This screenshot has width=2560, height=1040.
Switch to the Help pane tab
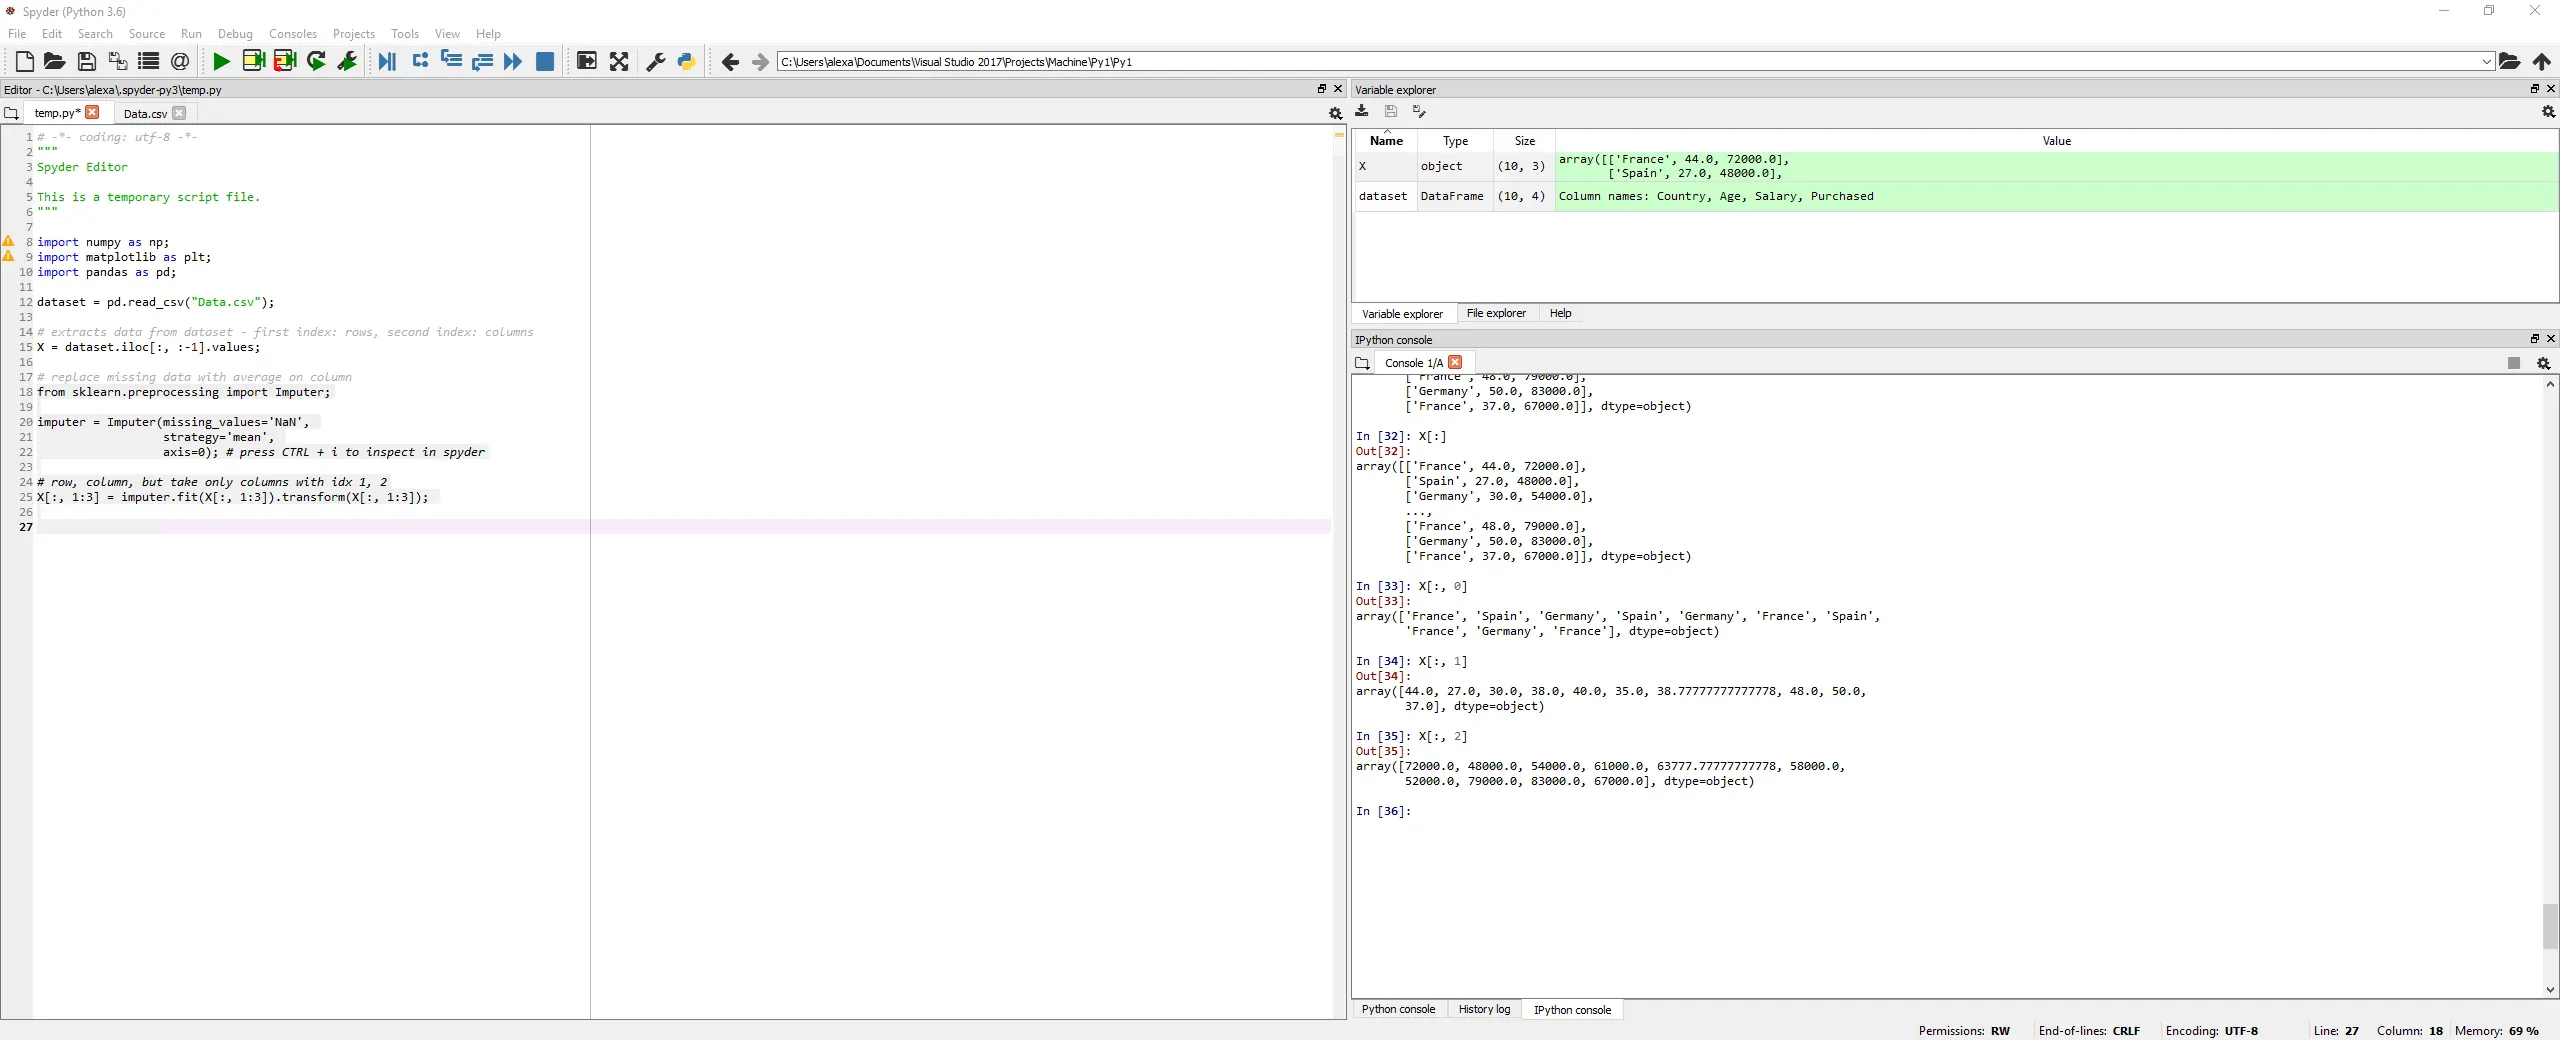pyautogui.click(x=1560, y=313)
